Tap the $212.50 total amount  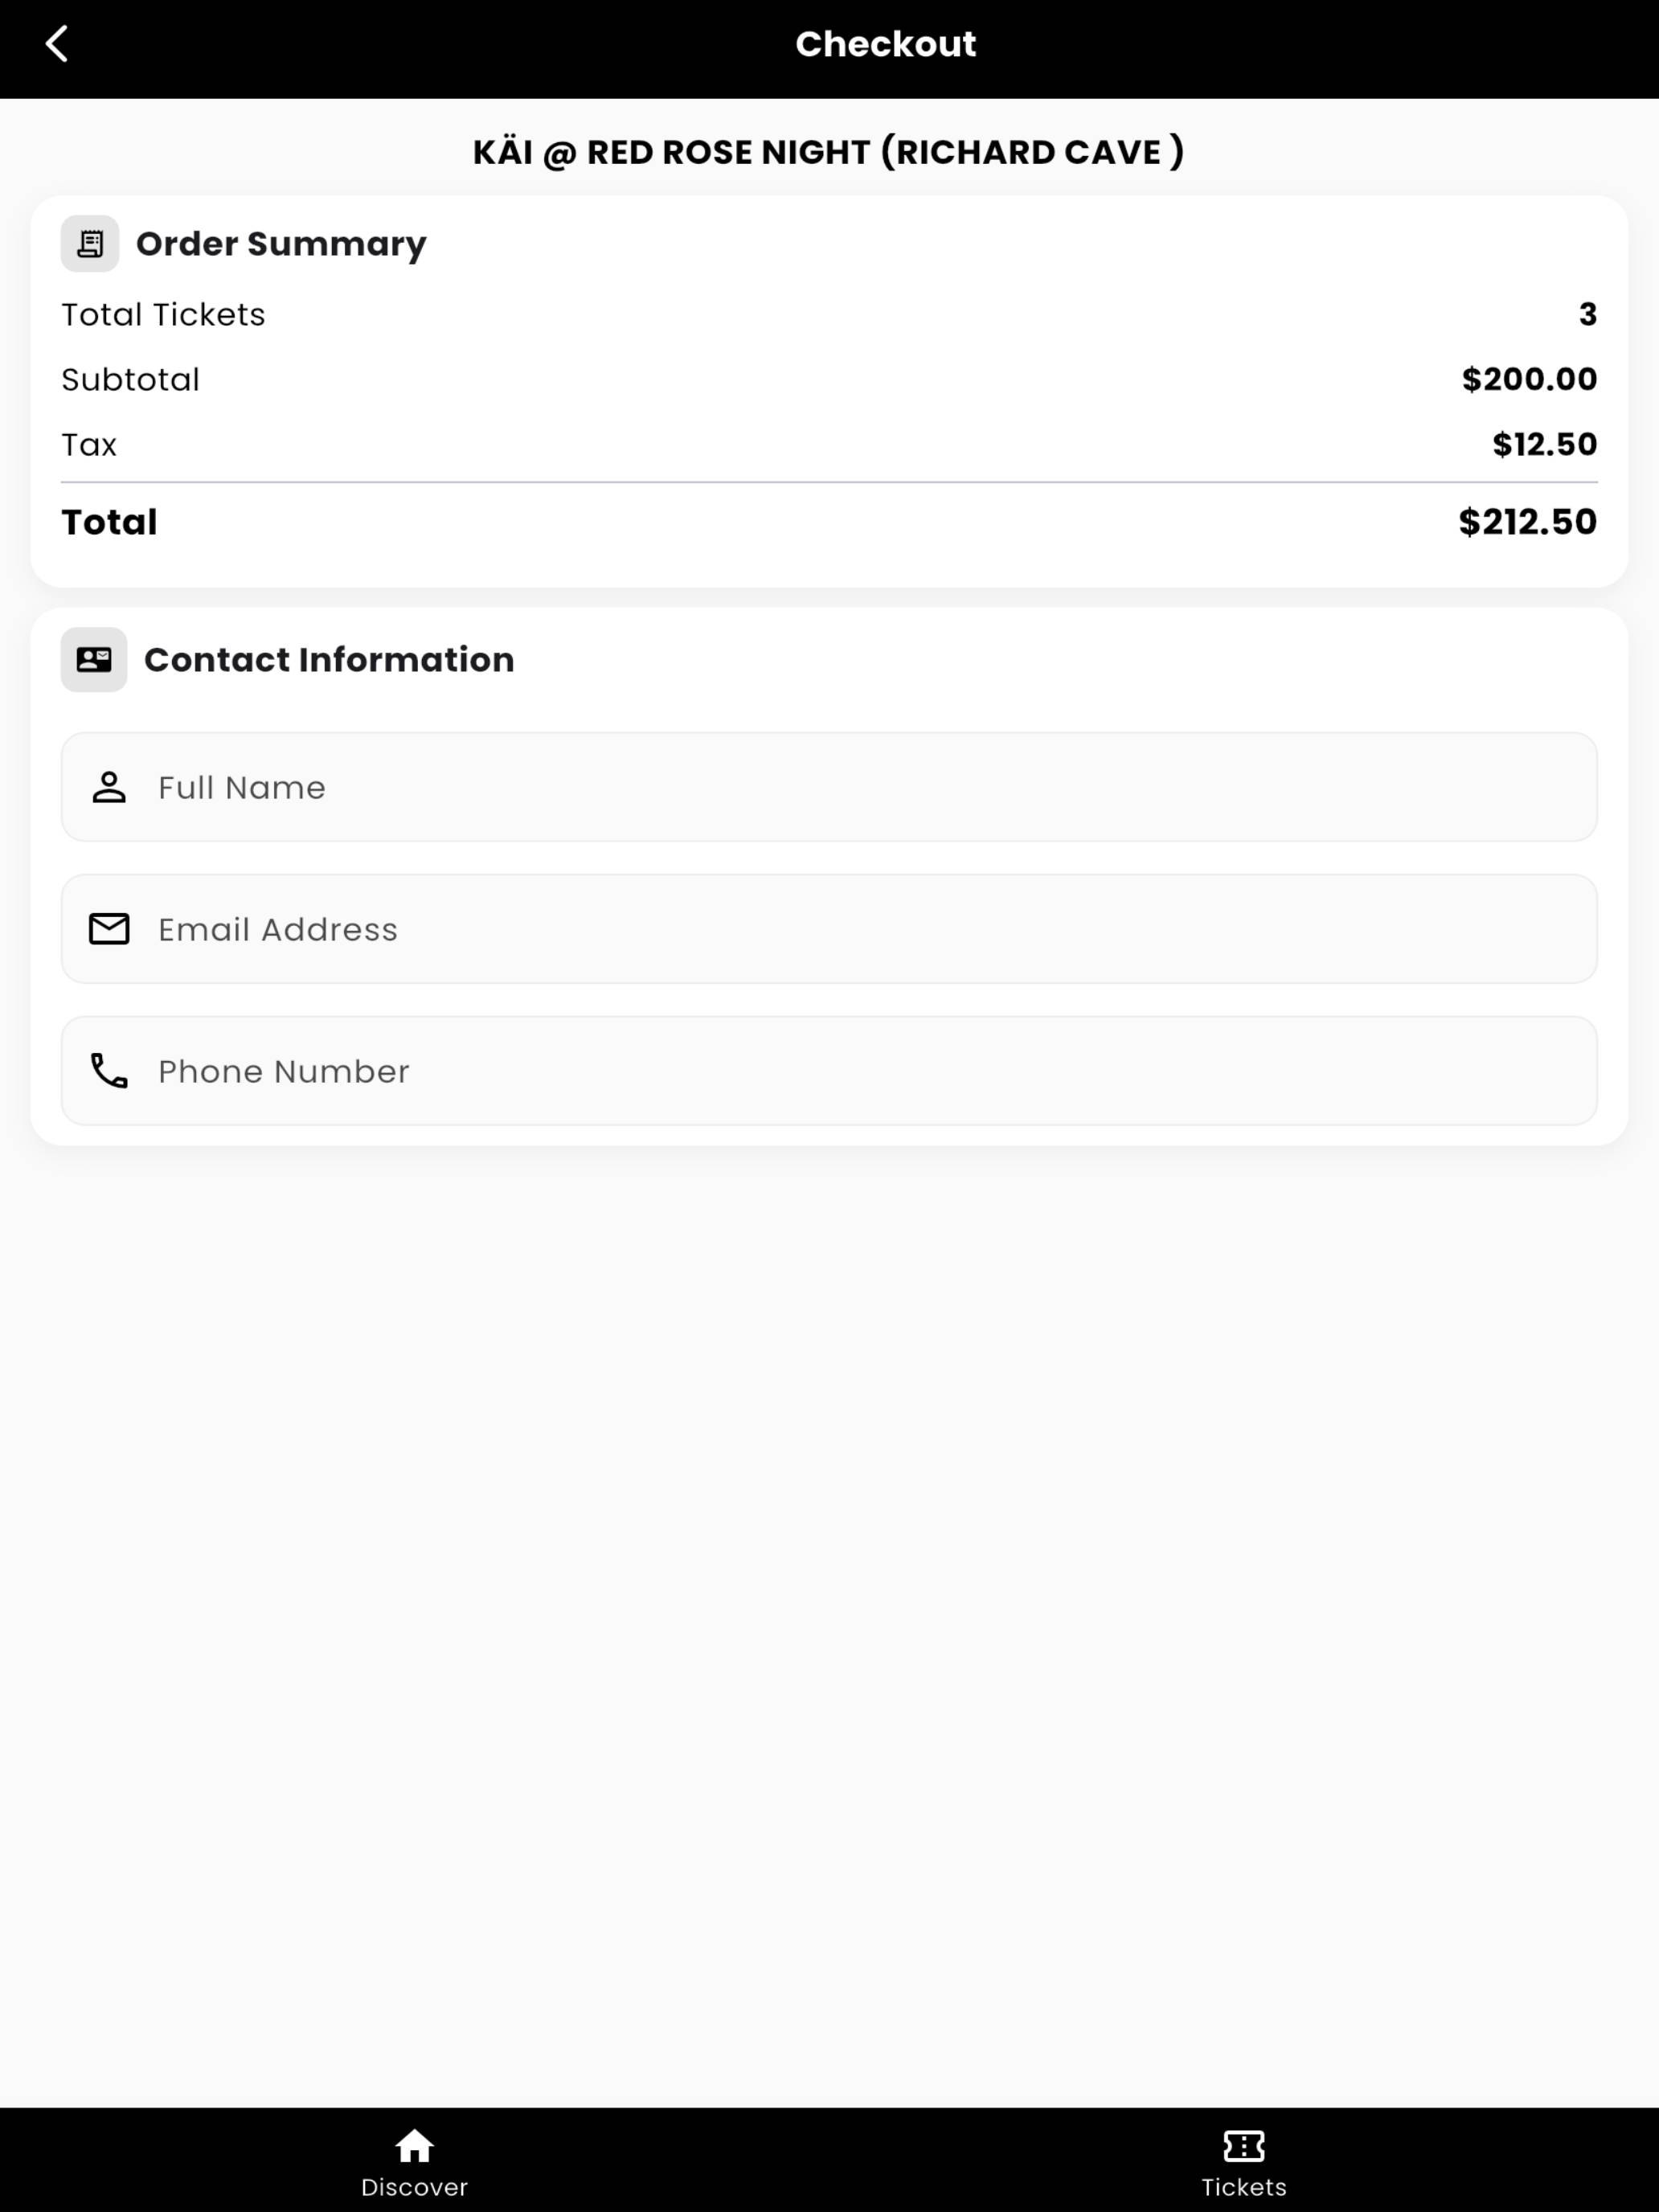tap(1527, 522)
